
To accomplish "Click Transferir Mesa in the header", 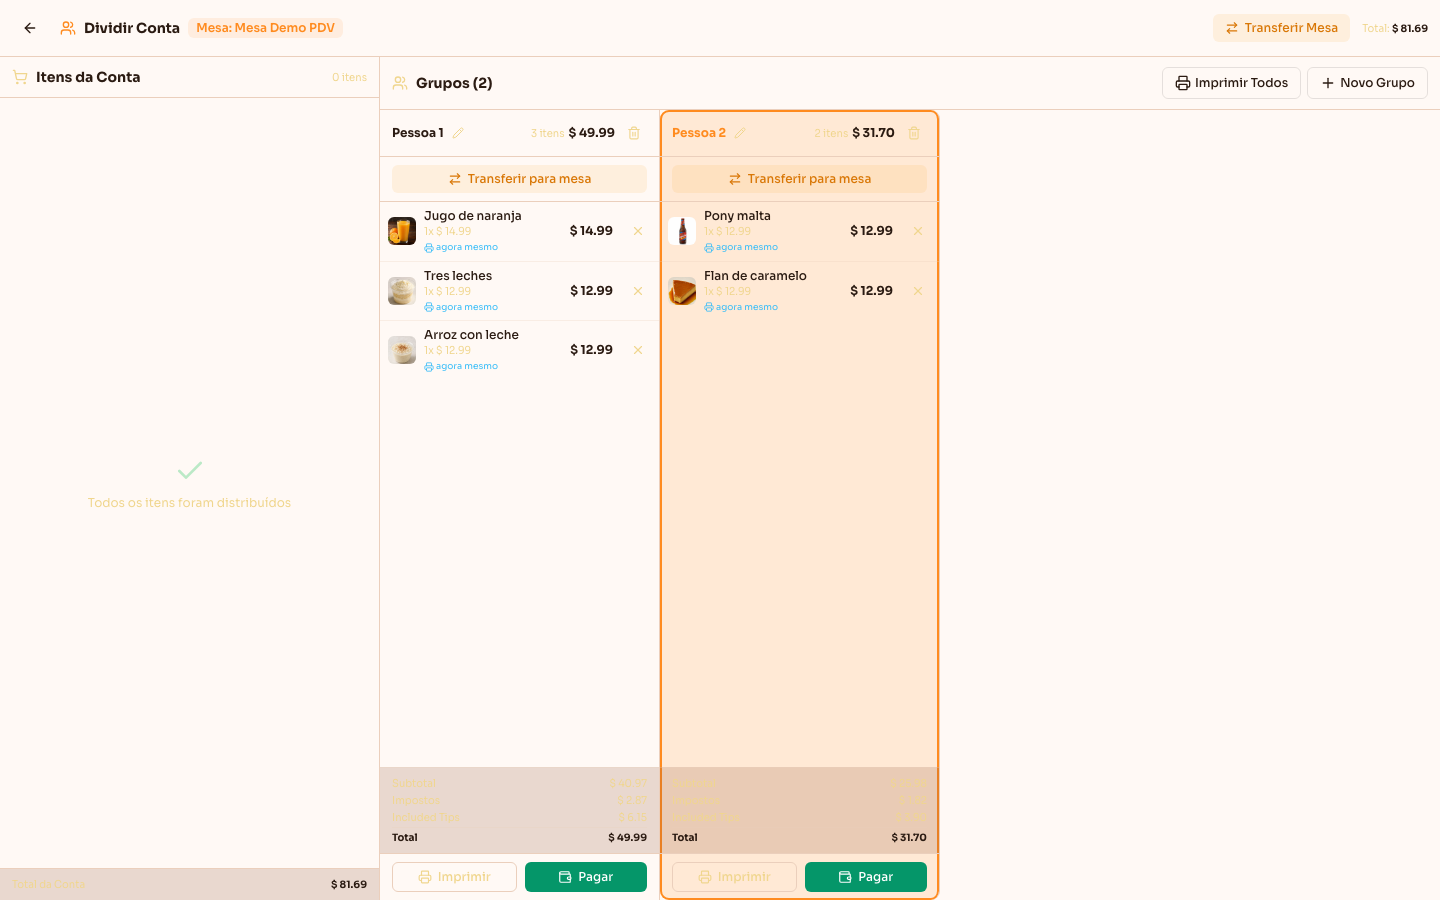I will tap(1281, 28).
